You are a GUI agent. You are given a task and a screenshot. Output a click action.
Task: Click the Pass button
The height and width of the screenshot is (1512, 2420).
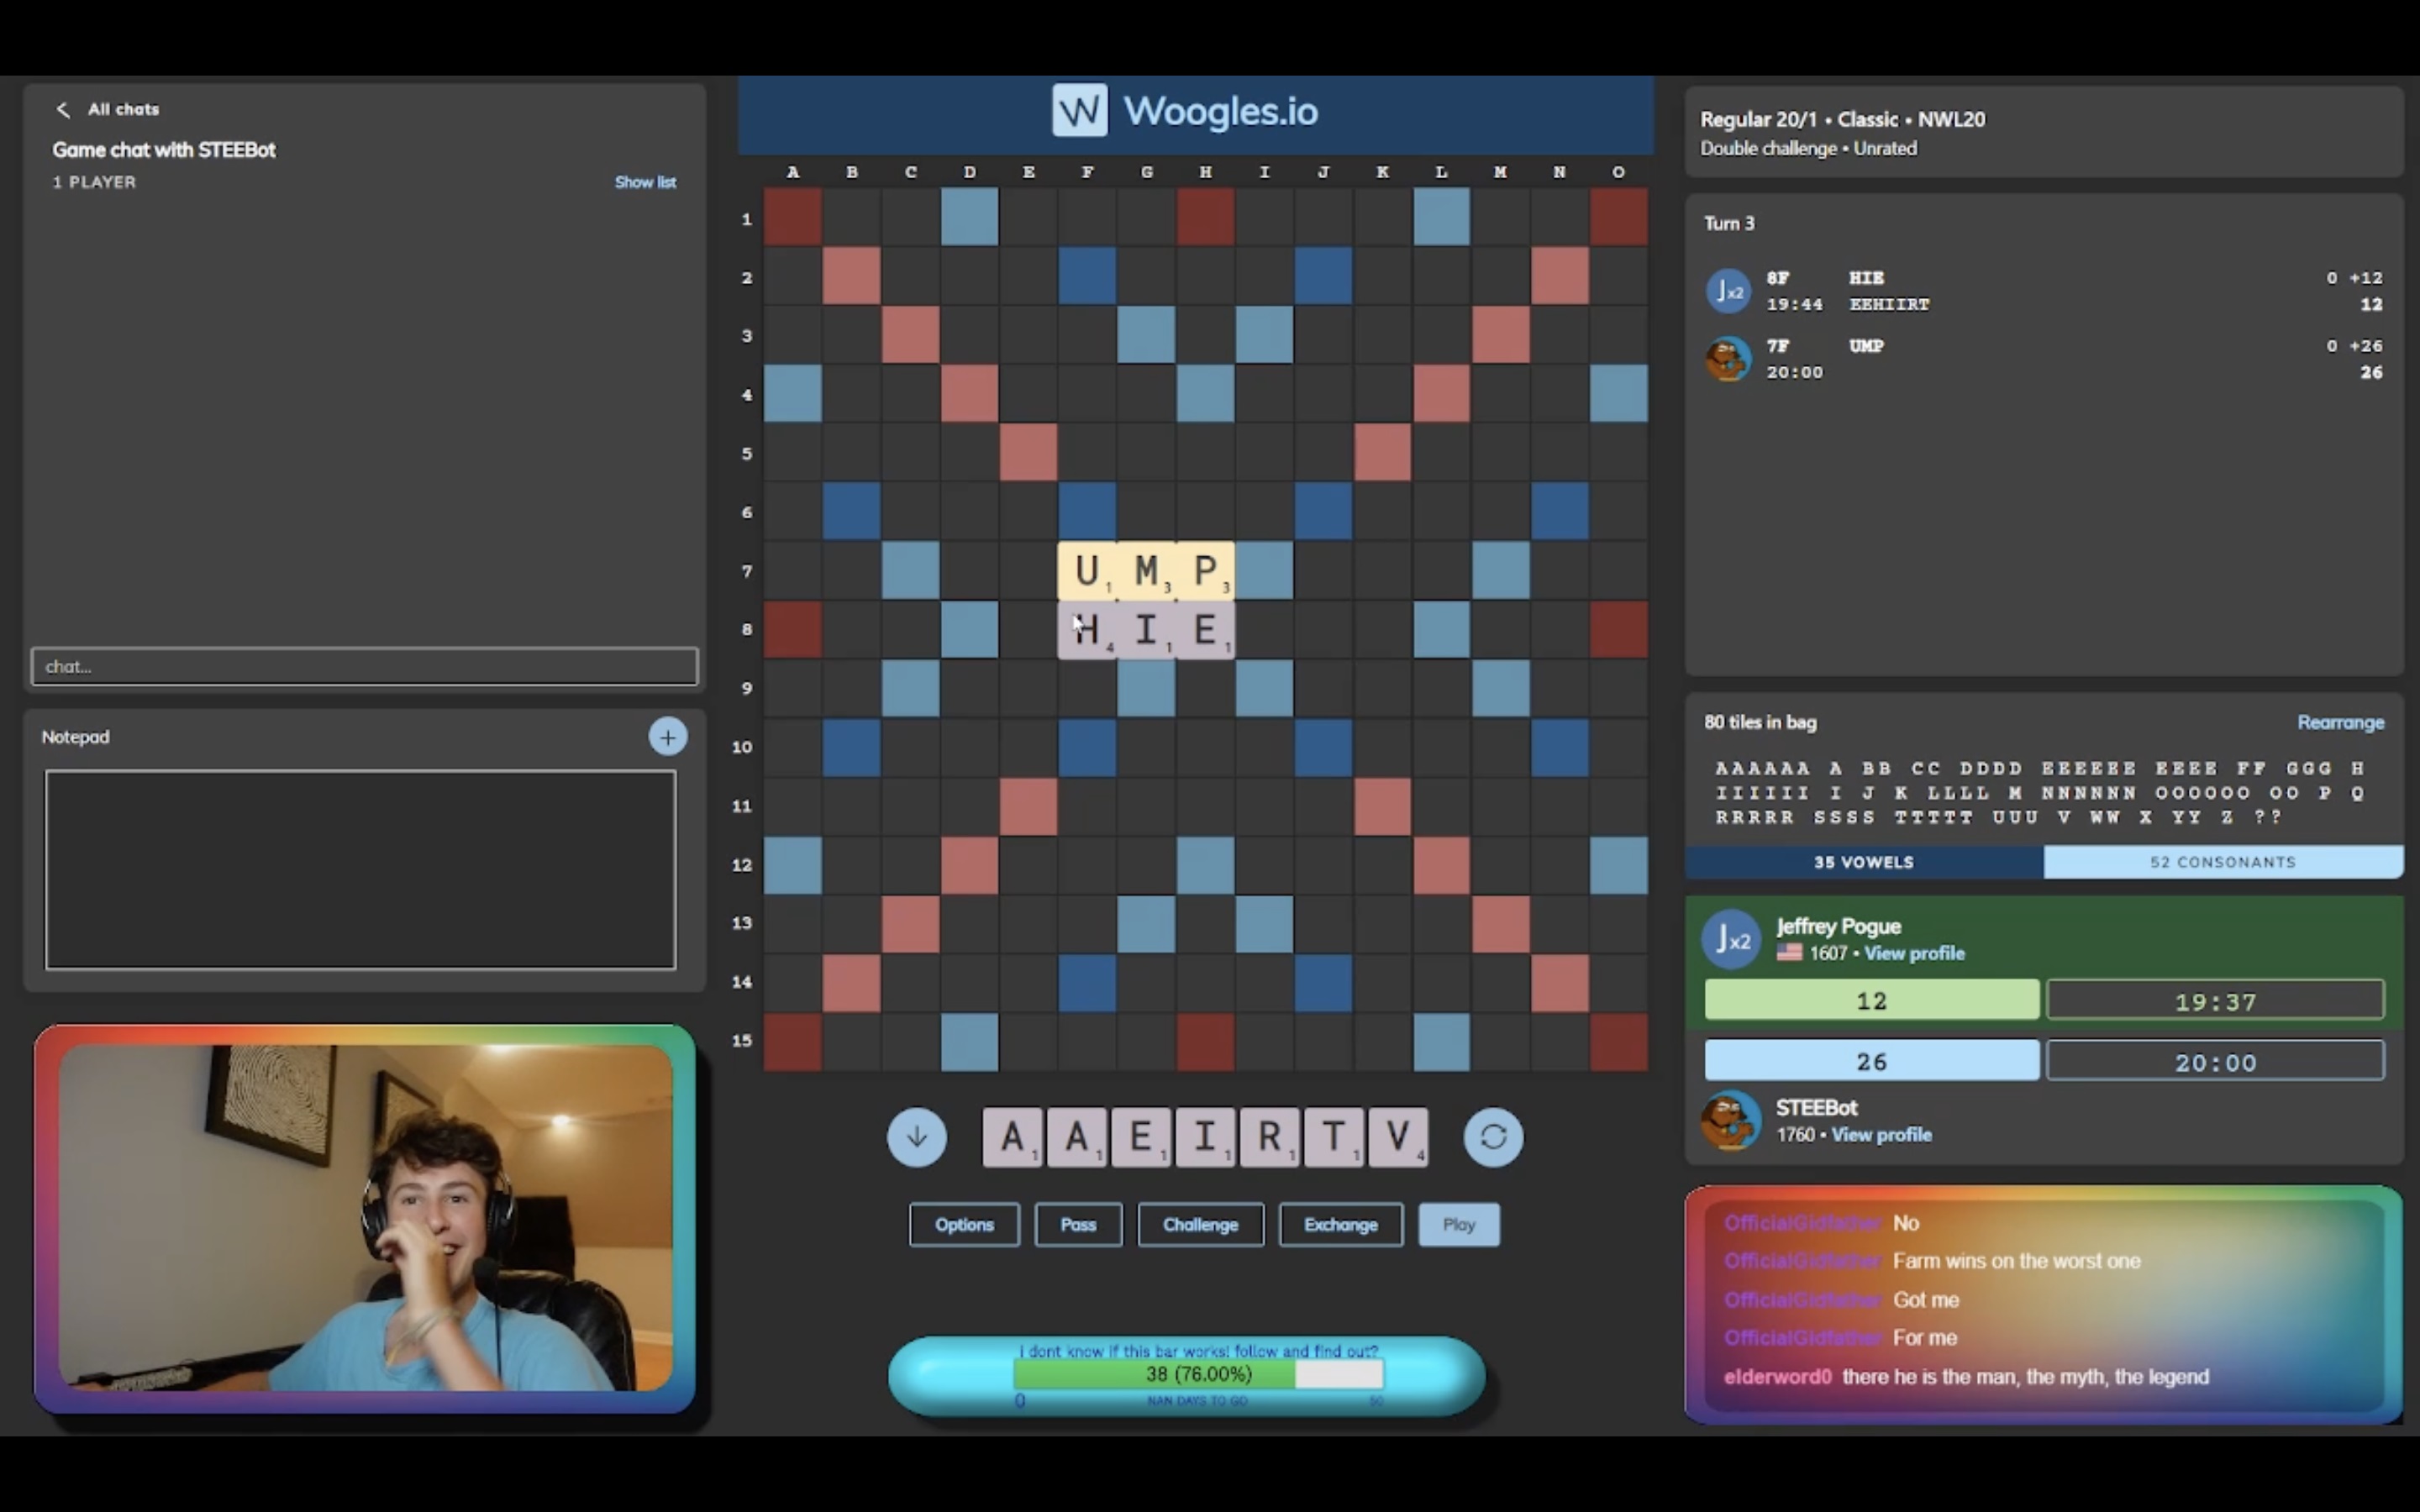tap(1078, 1225)
